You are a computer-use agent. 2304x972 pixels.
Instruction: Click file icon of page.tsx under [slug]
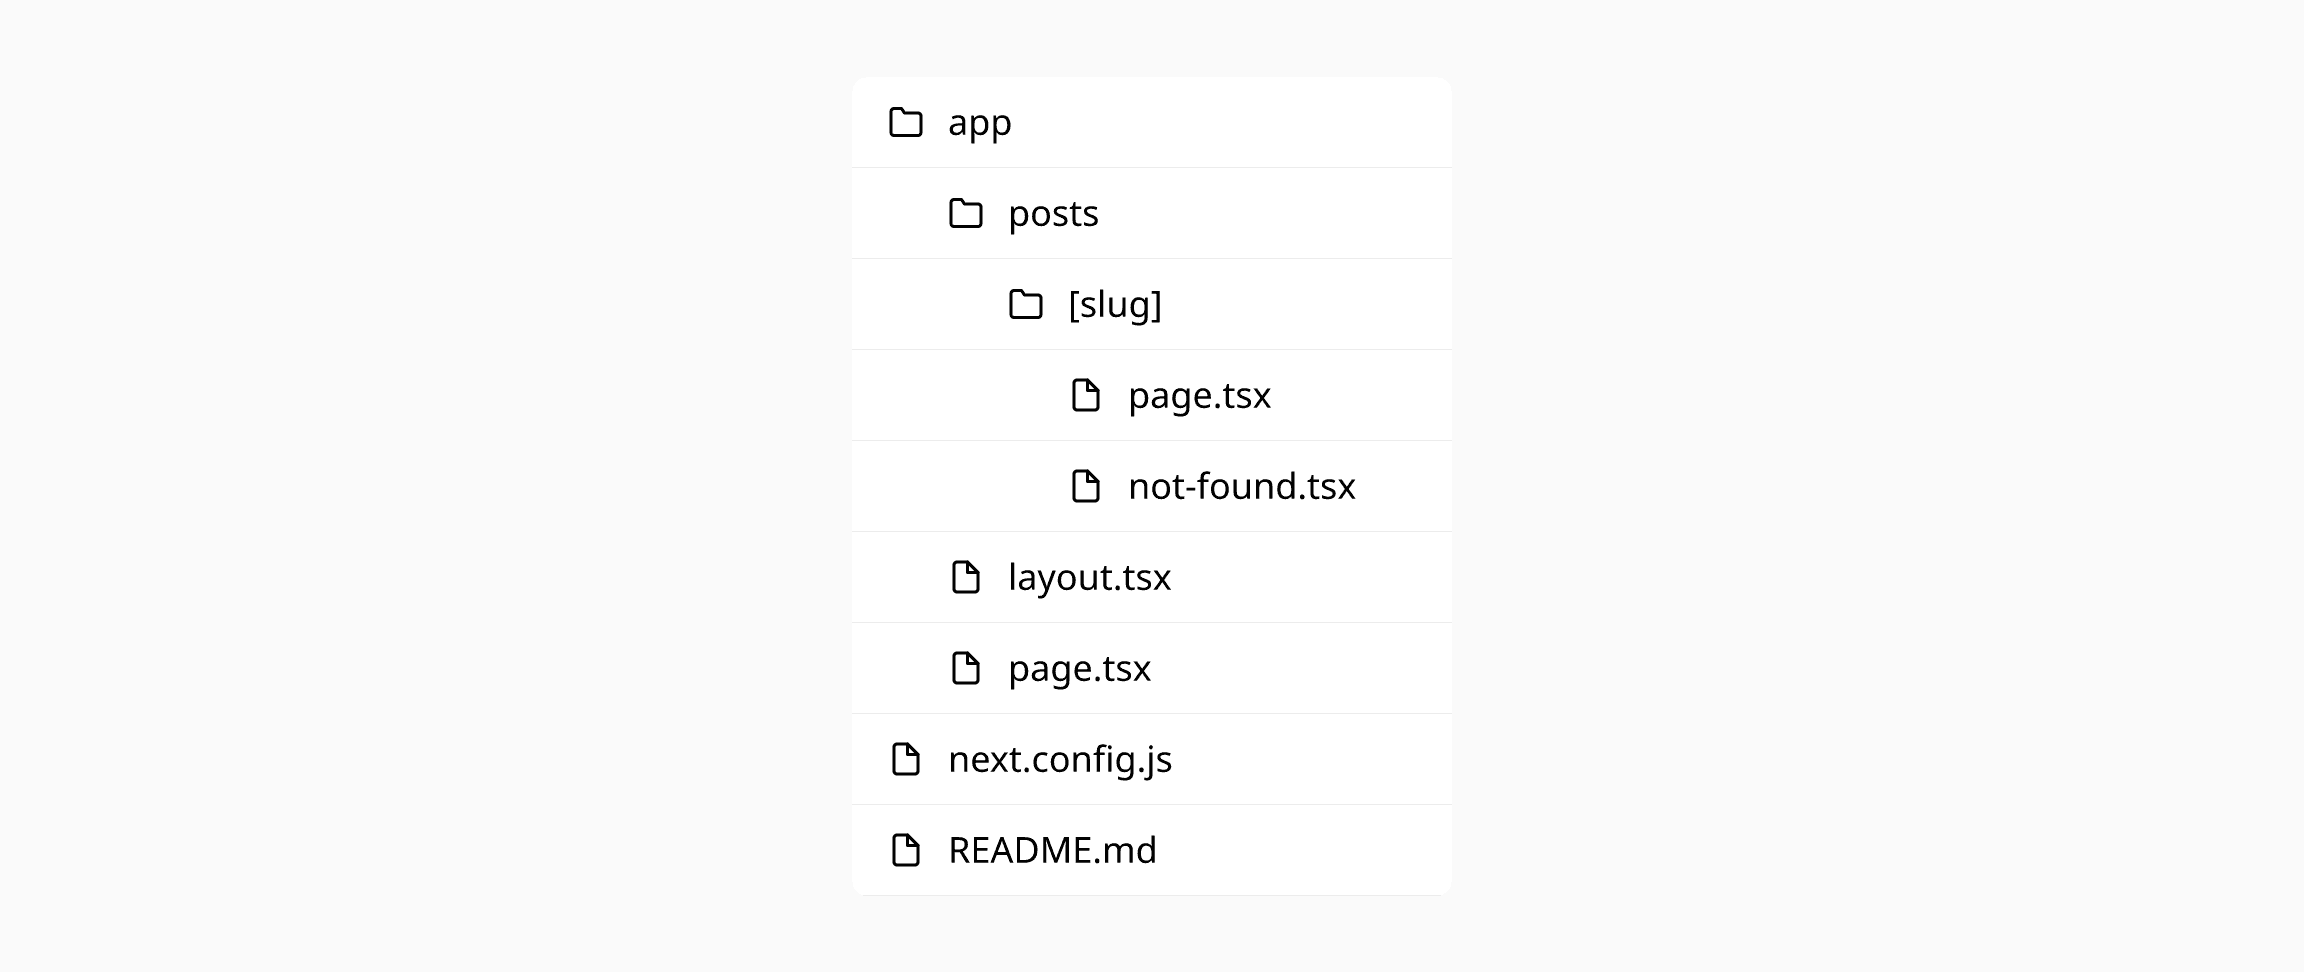[1086, 395]
